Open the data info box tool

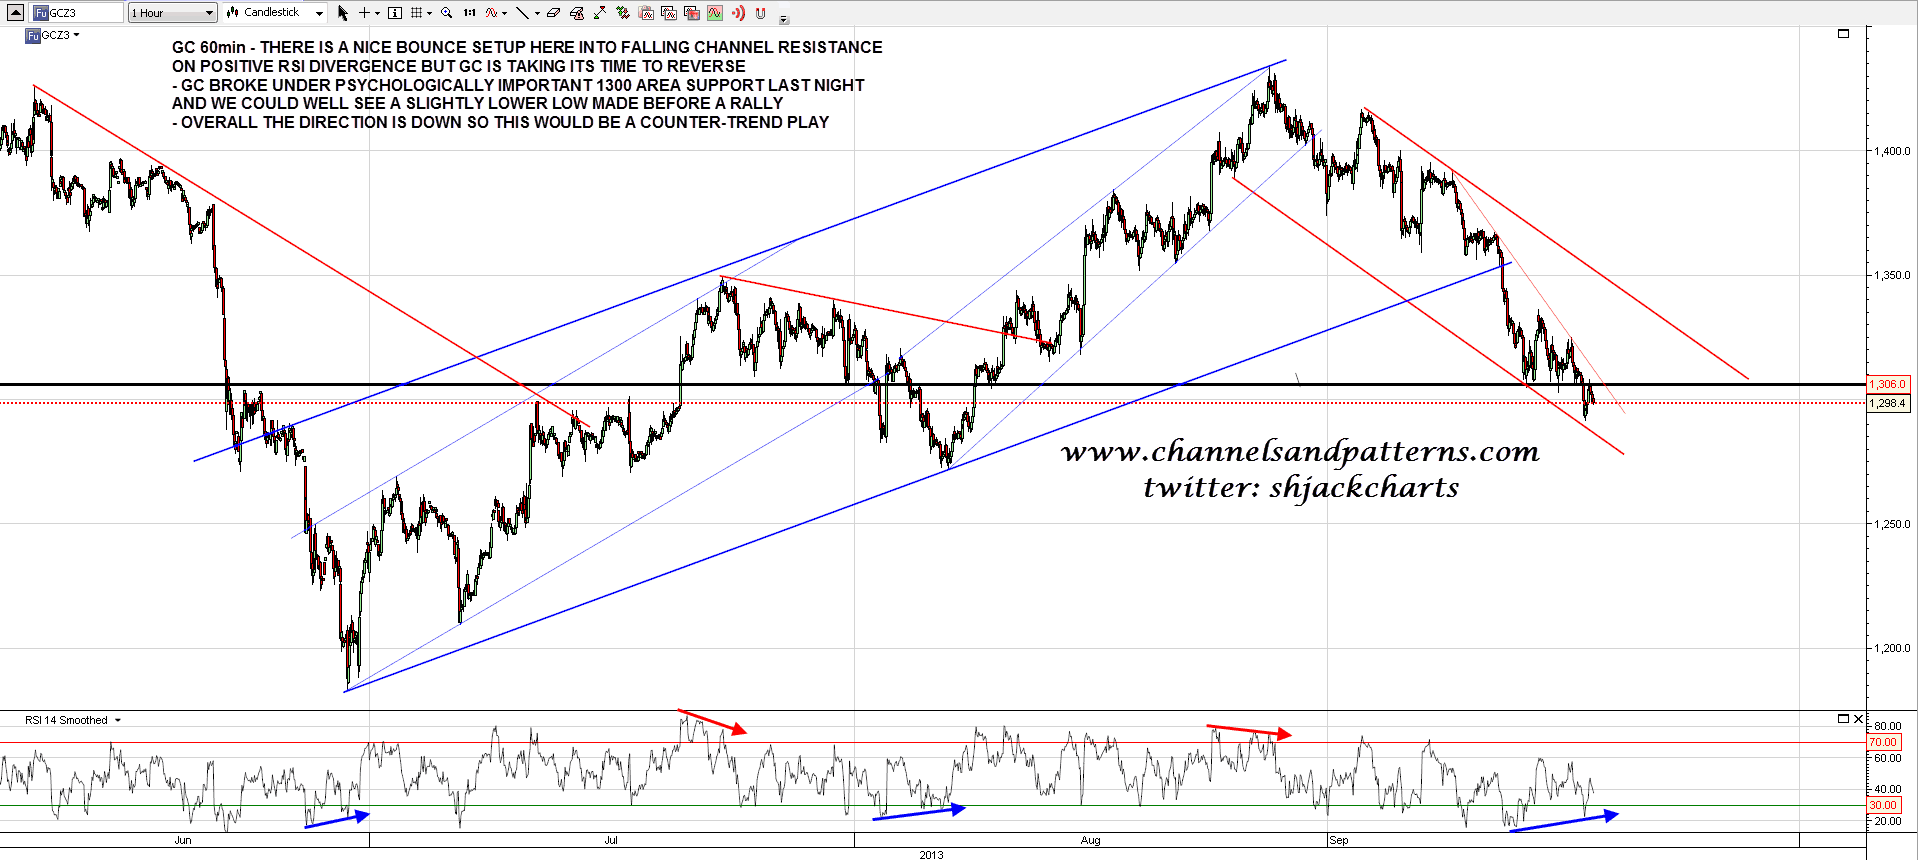pyautogui.click(x=395, y=13)
